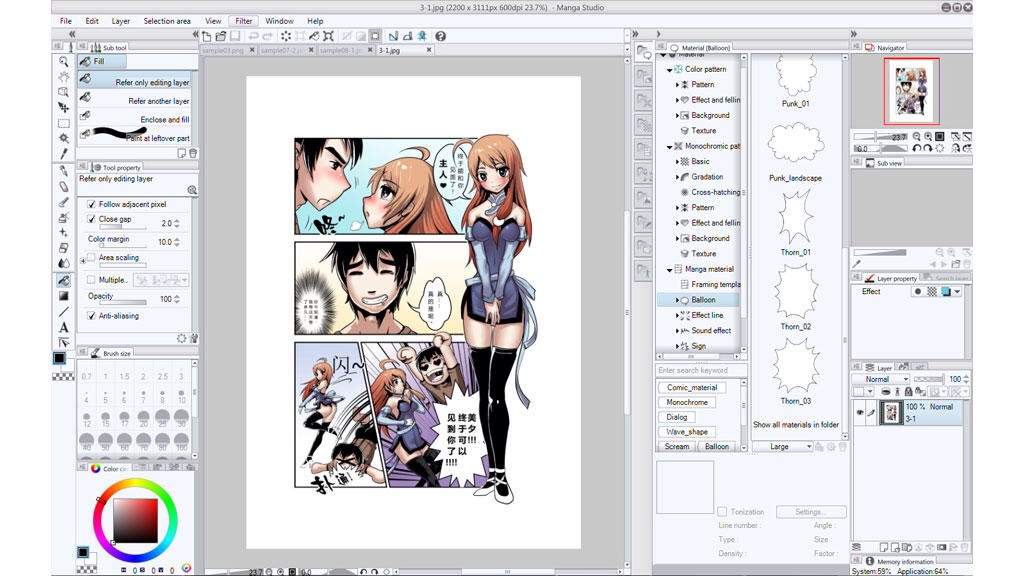Image resolution: width=1024 pixels, height=576 pixels.
Task: Collapse the Monochromic pattern tree folder
Action: 669,146
